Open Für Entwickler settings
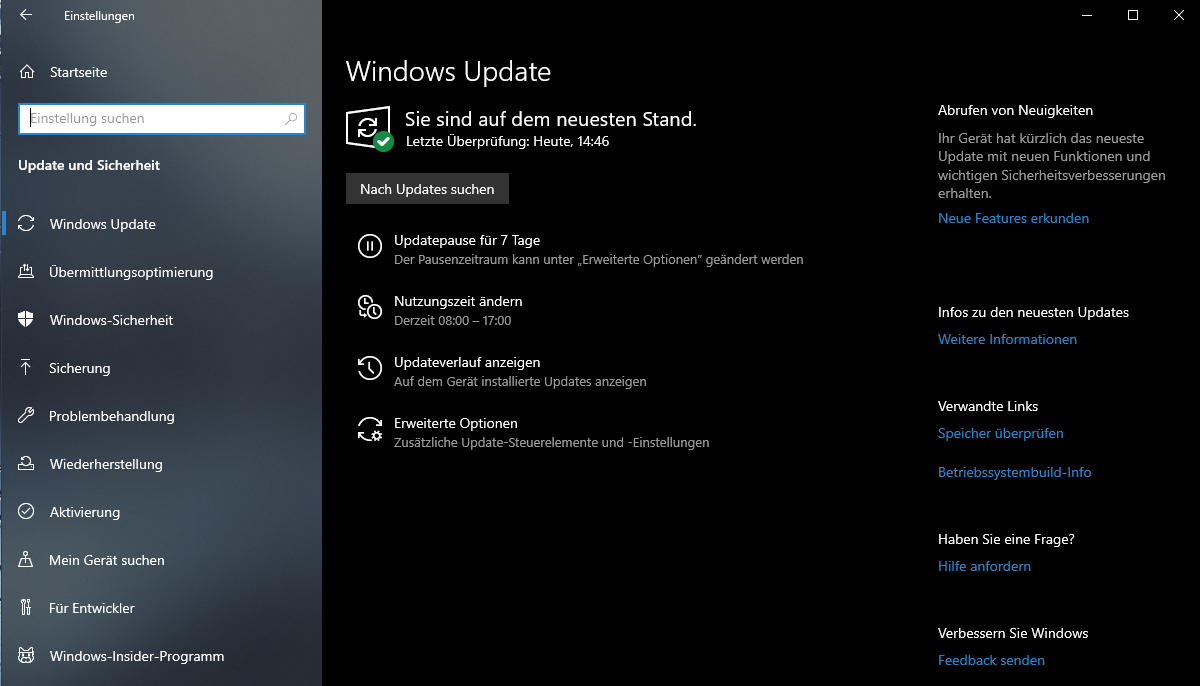Screen dimensions: 1200x686 [x=161, y=608]
